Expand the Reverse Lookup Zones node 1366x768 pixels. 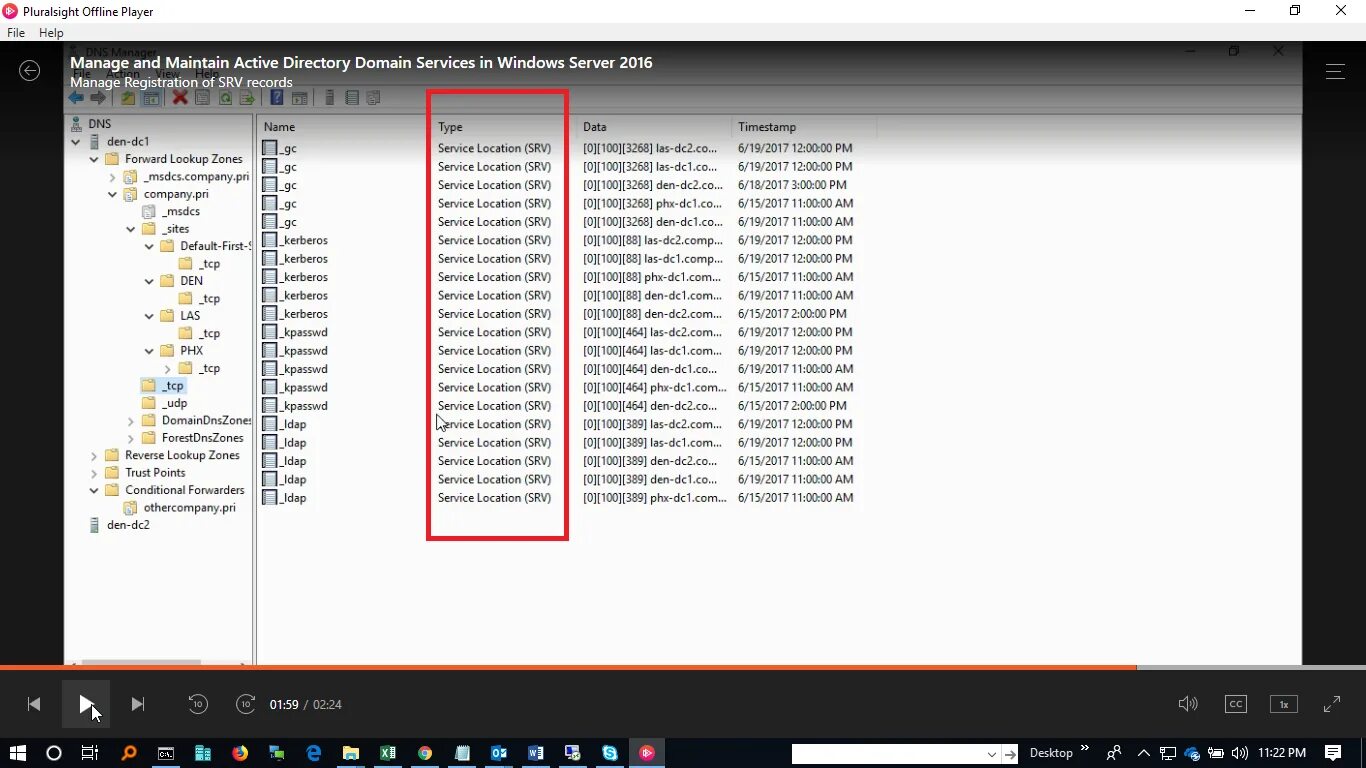(x=94, y=455)
